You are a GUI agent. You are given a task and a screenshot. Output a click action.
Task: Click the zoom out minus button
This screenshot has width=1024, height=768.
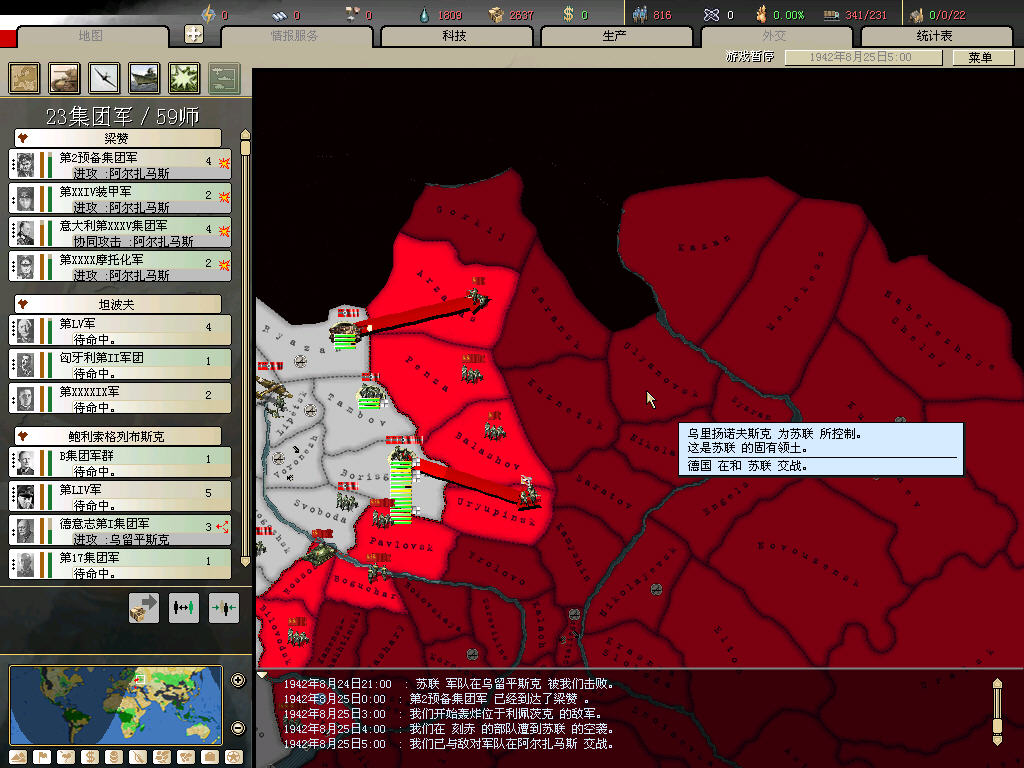238,727
